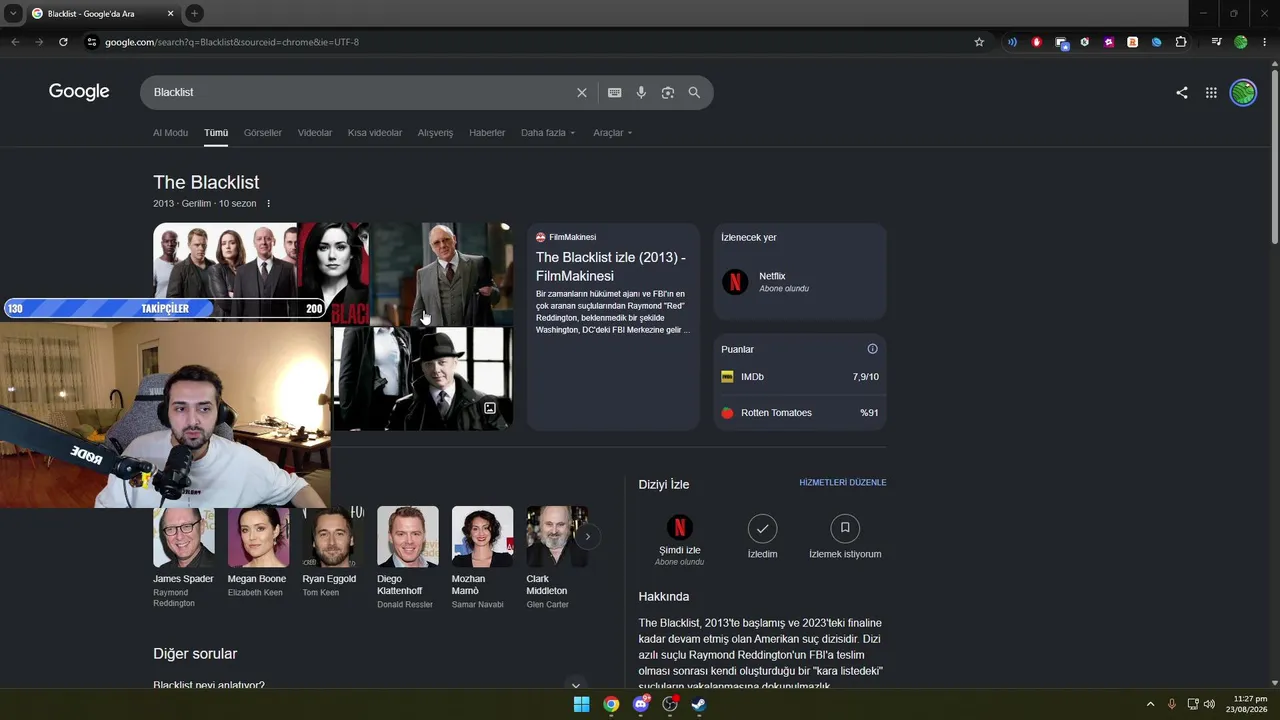Show hidden icons in the system tray

click(1150, 704)
